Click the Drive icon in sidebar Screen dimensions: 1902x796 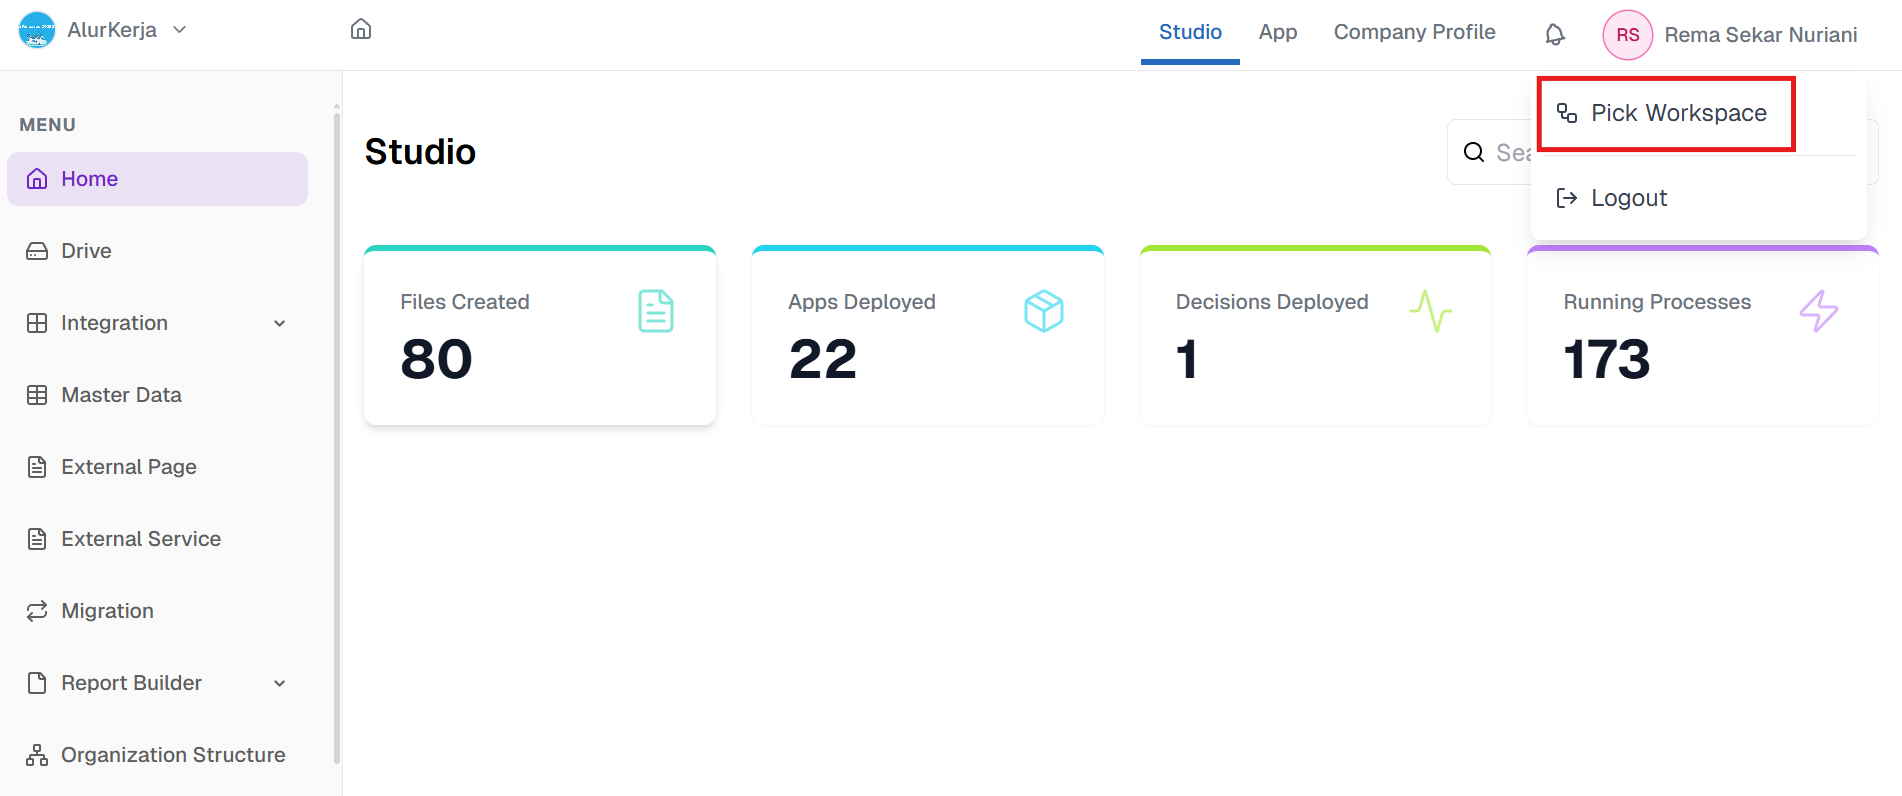37,251
